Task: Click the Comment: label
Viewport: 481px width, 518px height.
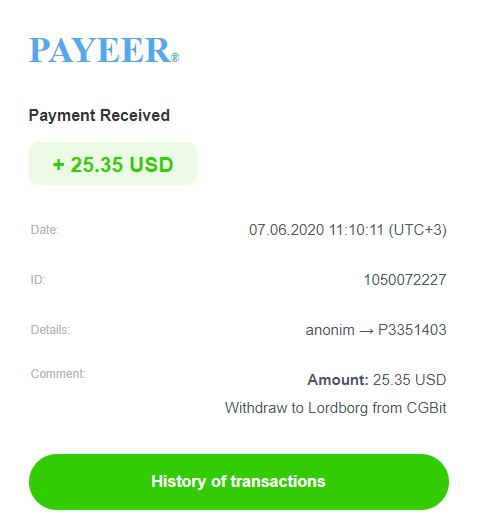Action: pyautogui.click(x=58, y=374)
